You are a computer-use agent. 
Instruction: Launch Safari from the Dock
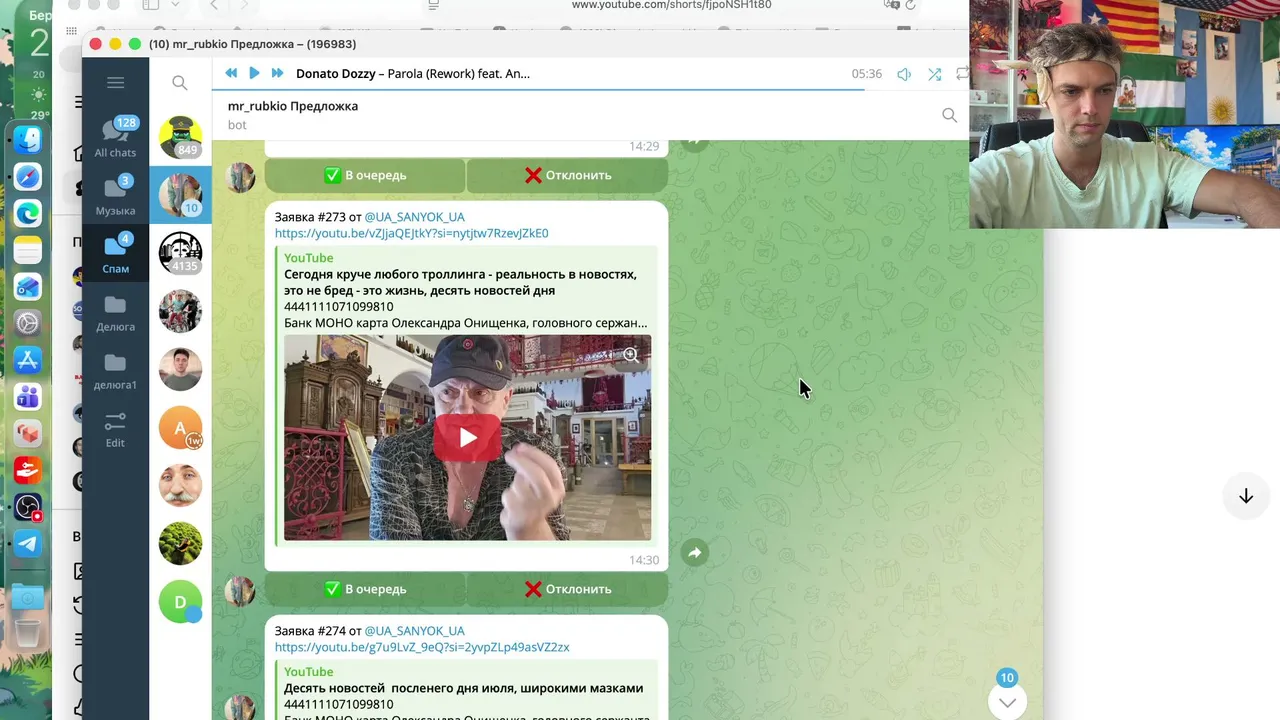point(28,177)
